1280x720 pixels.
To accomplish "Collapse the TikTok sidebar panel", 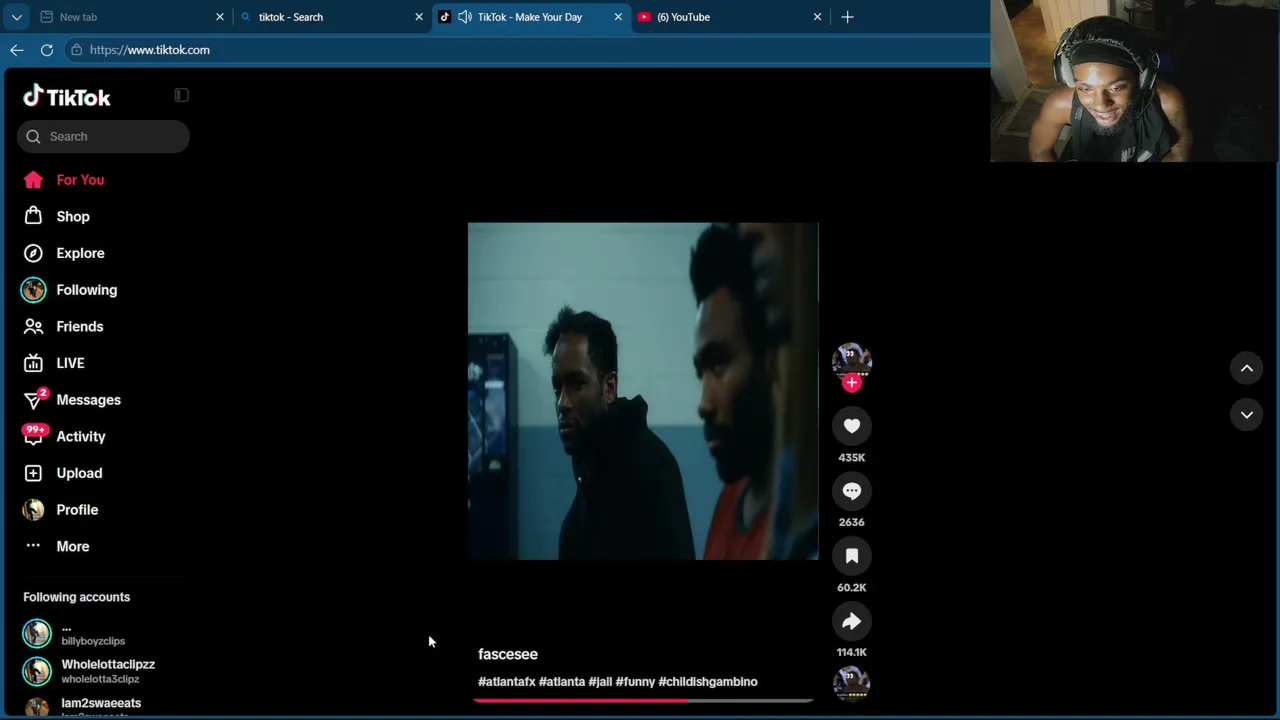I will click(x=181, y=95).
